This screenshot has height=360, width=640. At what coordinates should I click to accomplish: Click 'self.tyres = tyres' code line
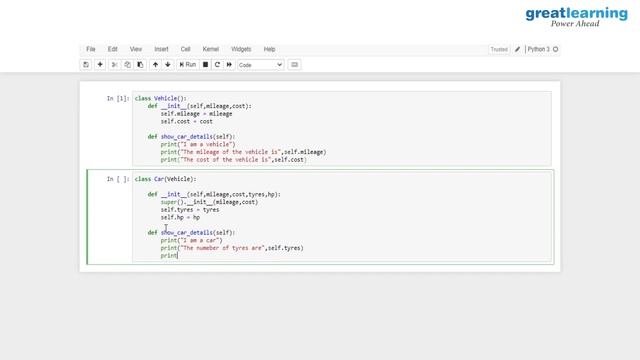click(190, 210)
